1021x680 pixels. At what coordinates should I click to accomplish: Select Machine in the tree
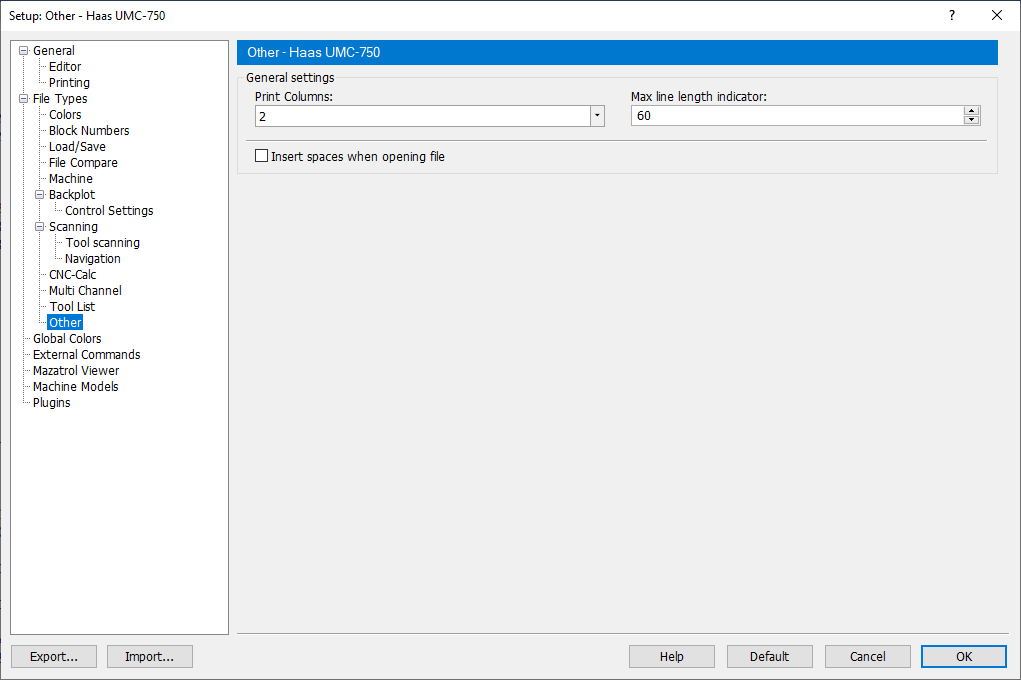[x=71, y=178]
